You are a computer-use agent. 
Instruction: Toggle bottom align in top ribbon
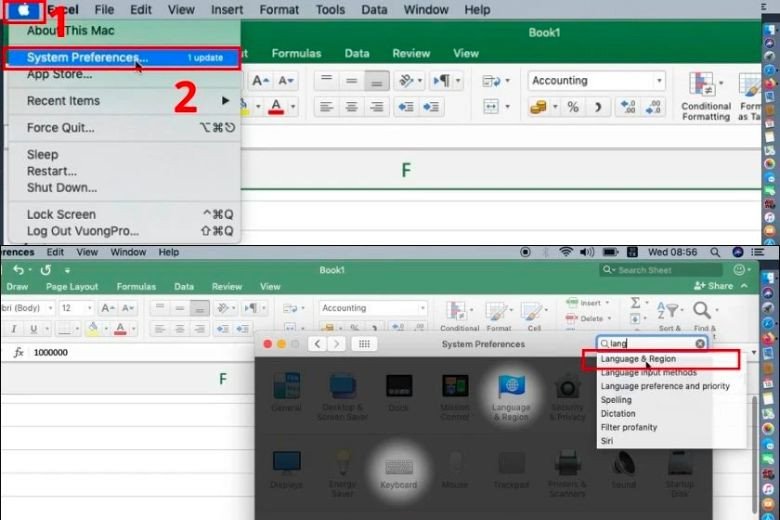(x=377, y=81)
